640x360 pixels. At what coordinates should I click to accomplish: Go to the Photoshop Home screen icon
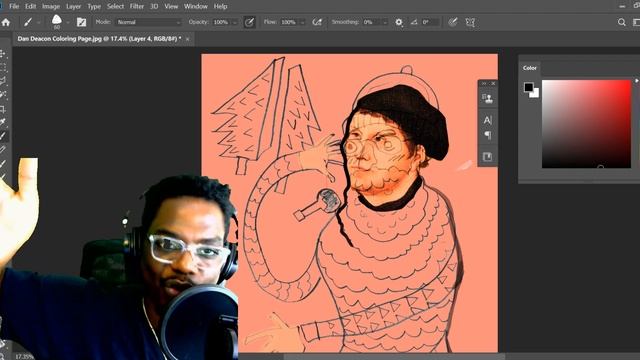pyautogui.click(x=6, y=22)
